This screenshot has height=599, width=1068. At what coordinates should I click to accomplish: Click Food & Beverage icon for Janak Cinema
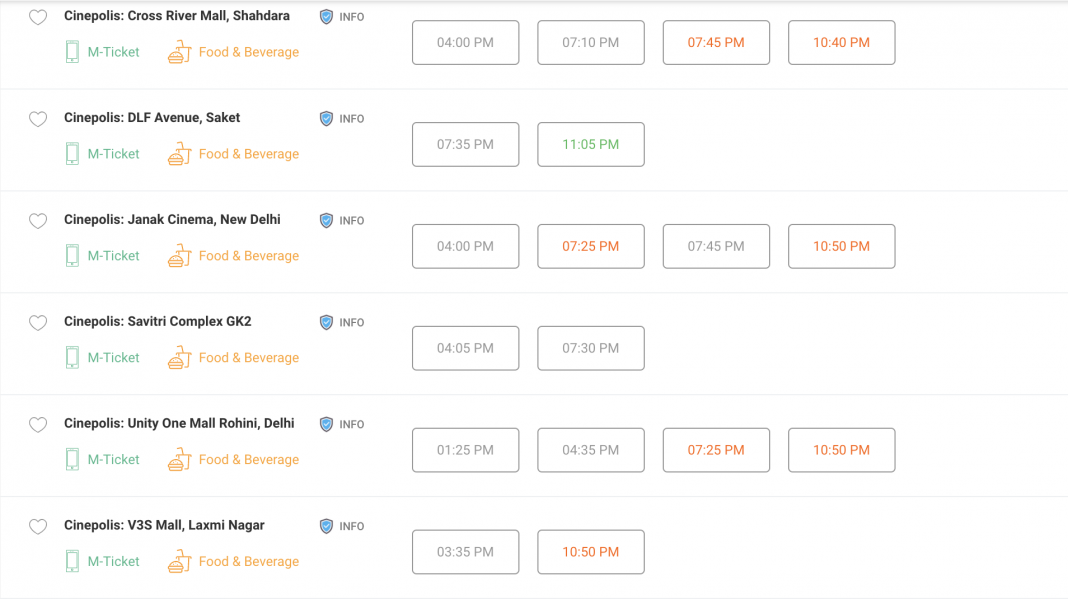180,256
